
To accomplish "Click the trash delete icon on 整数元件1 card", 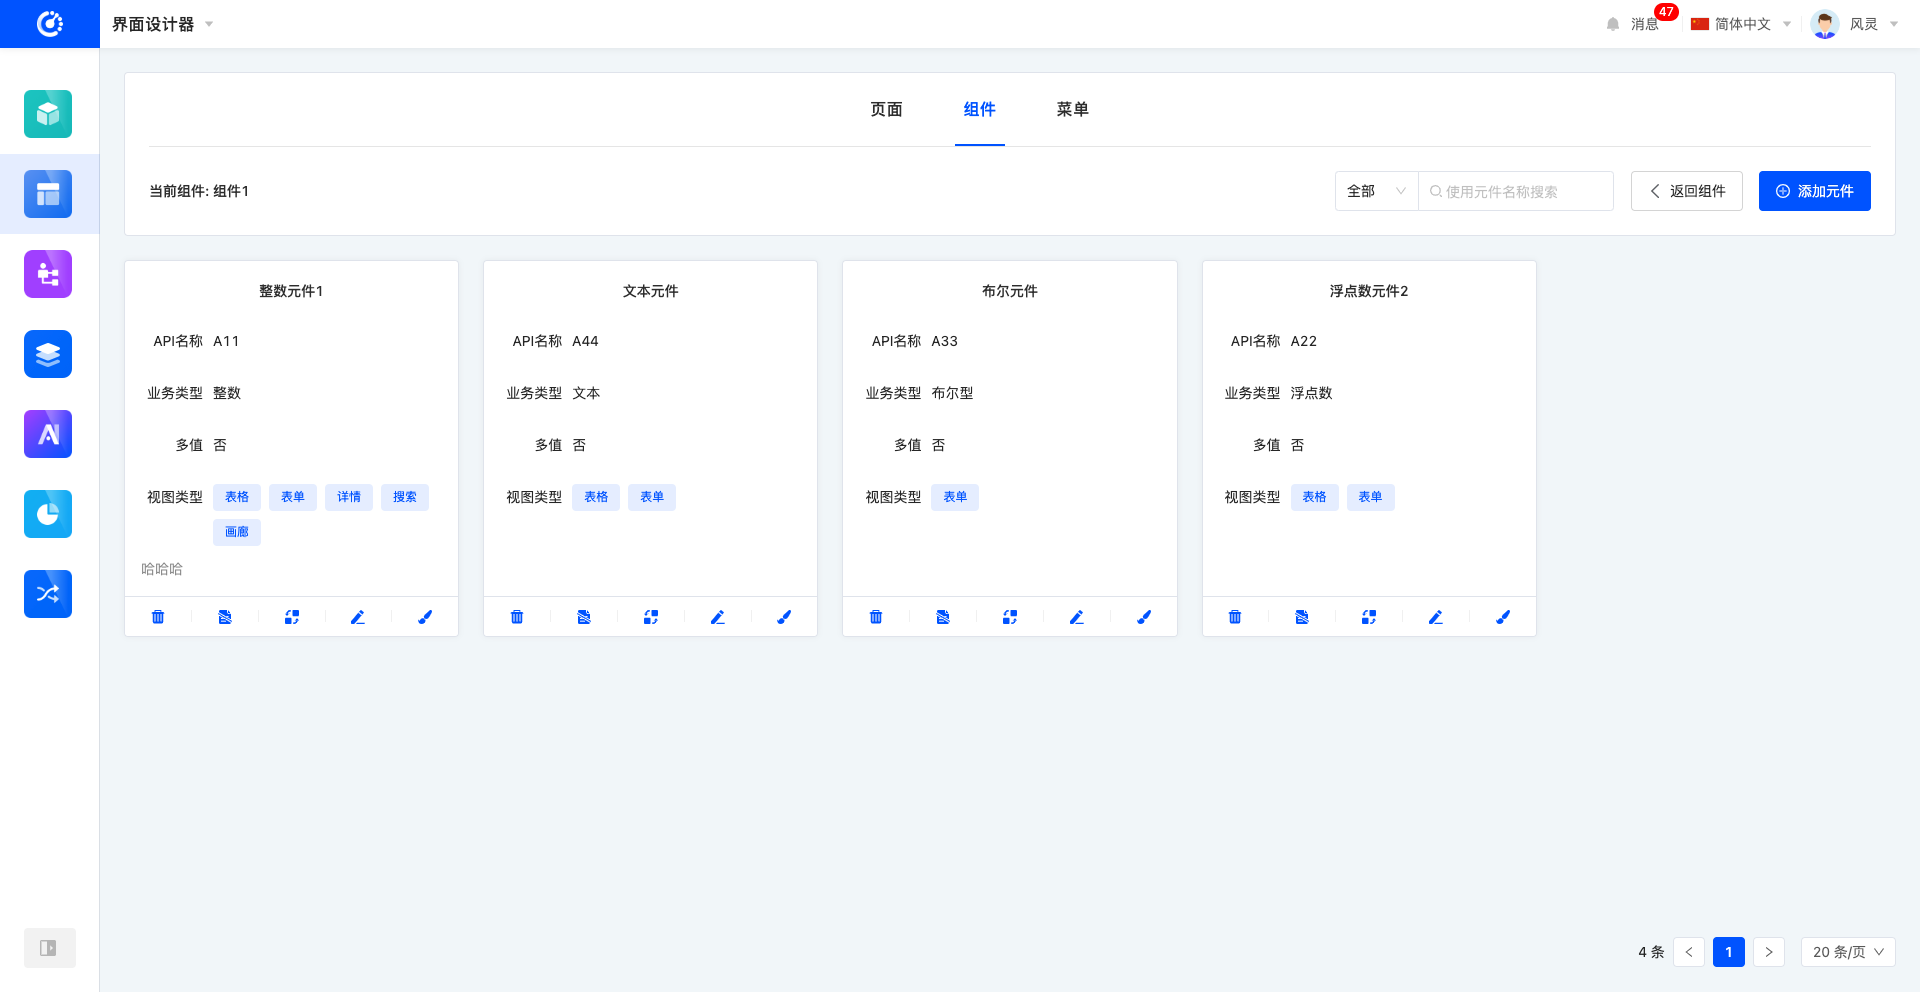I will point(158,617).
